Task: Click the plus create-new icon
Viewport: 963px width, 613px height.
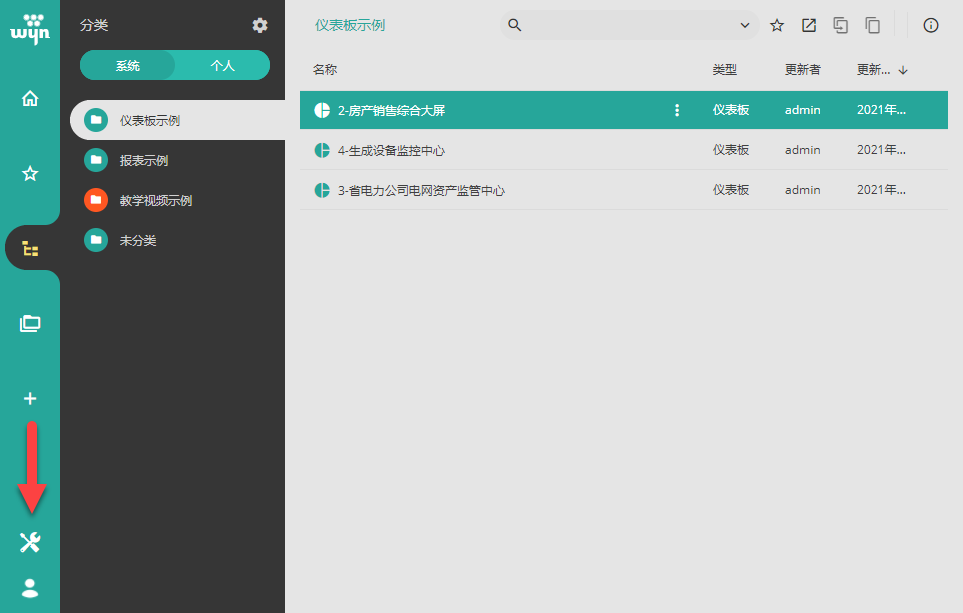Action: 30,399
